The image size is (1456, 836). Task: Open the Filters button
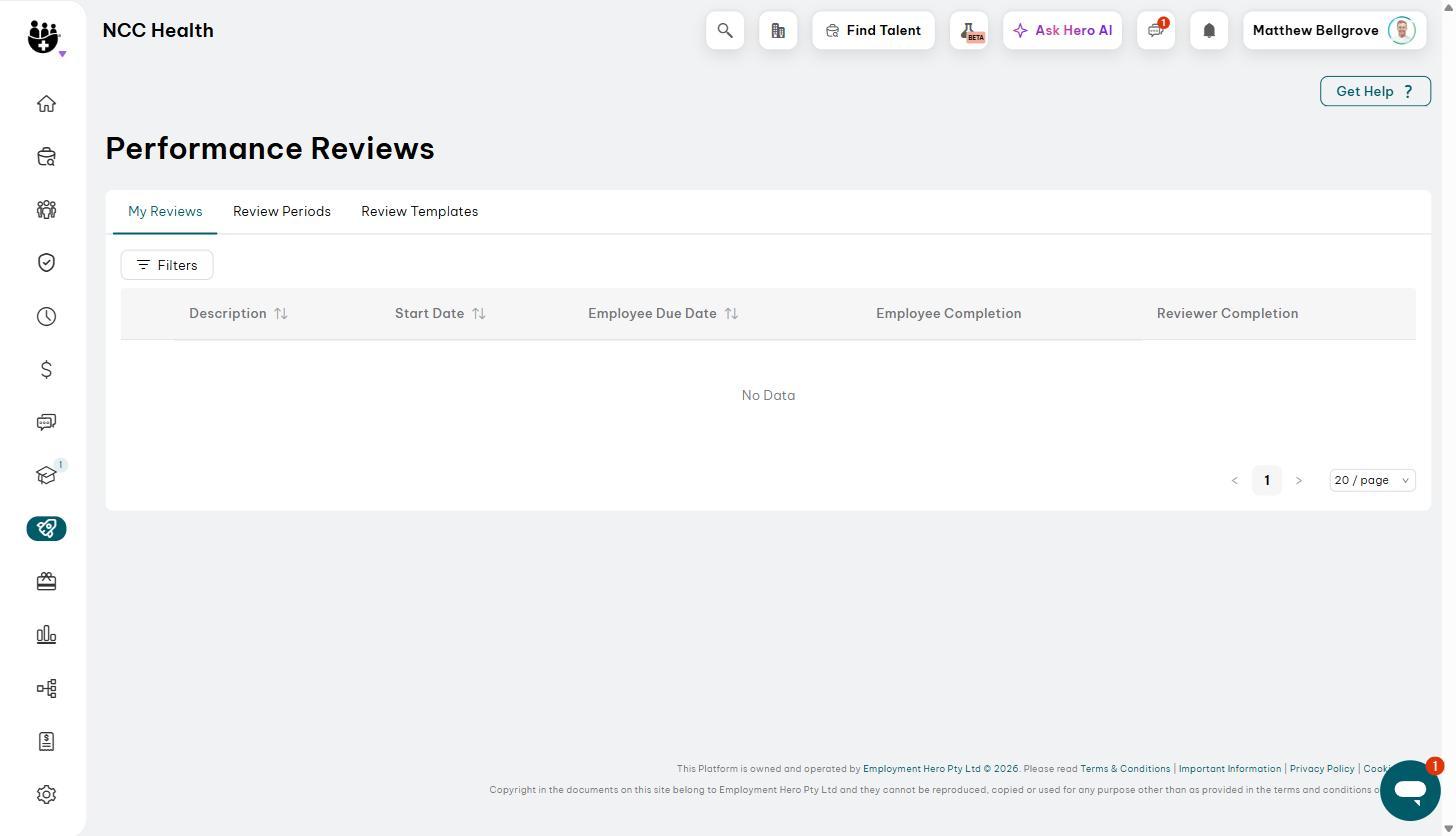167,265
